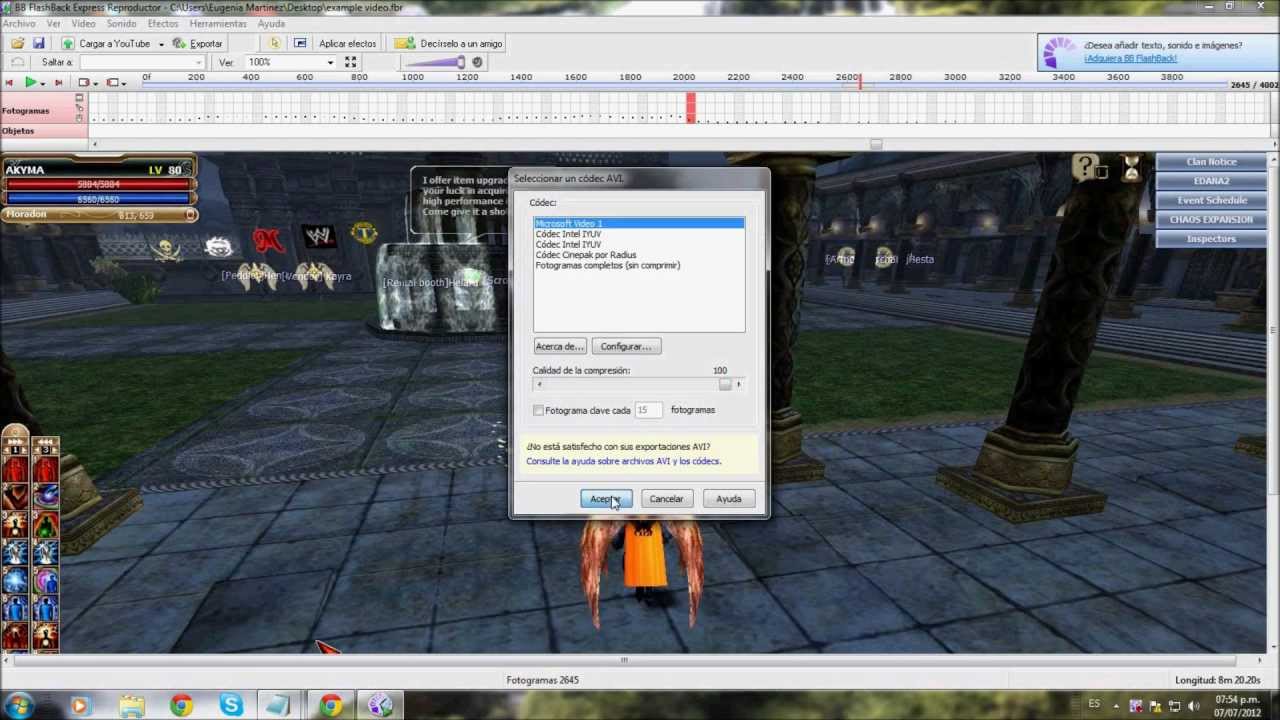Open Windows Explorer folder in taskbar
This screenshot has height=720, width=1280.
[131, 706]
